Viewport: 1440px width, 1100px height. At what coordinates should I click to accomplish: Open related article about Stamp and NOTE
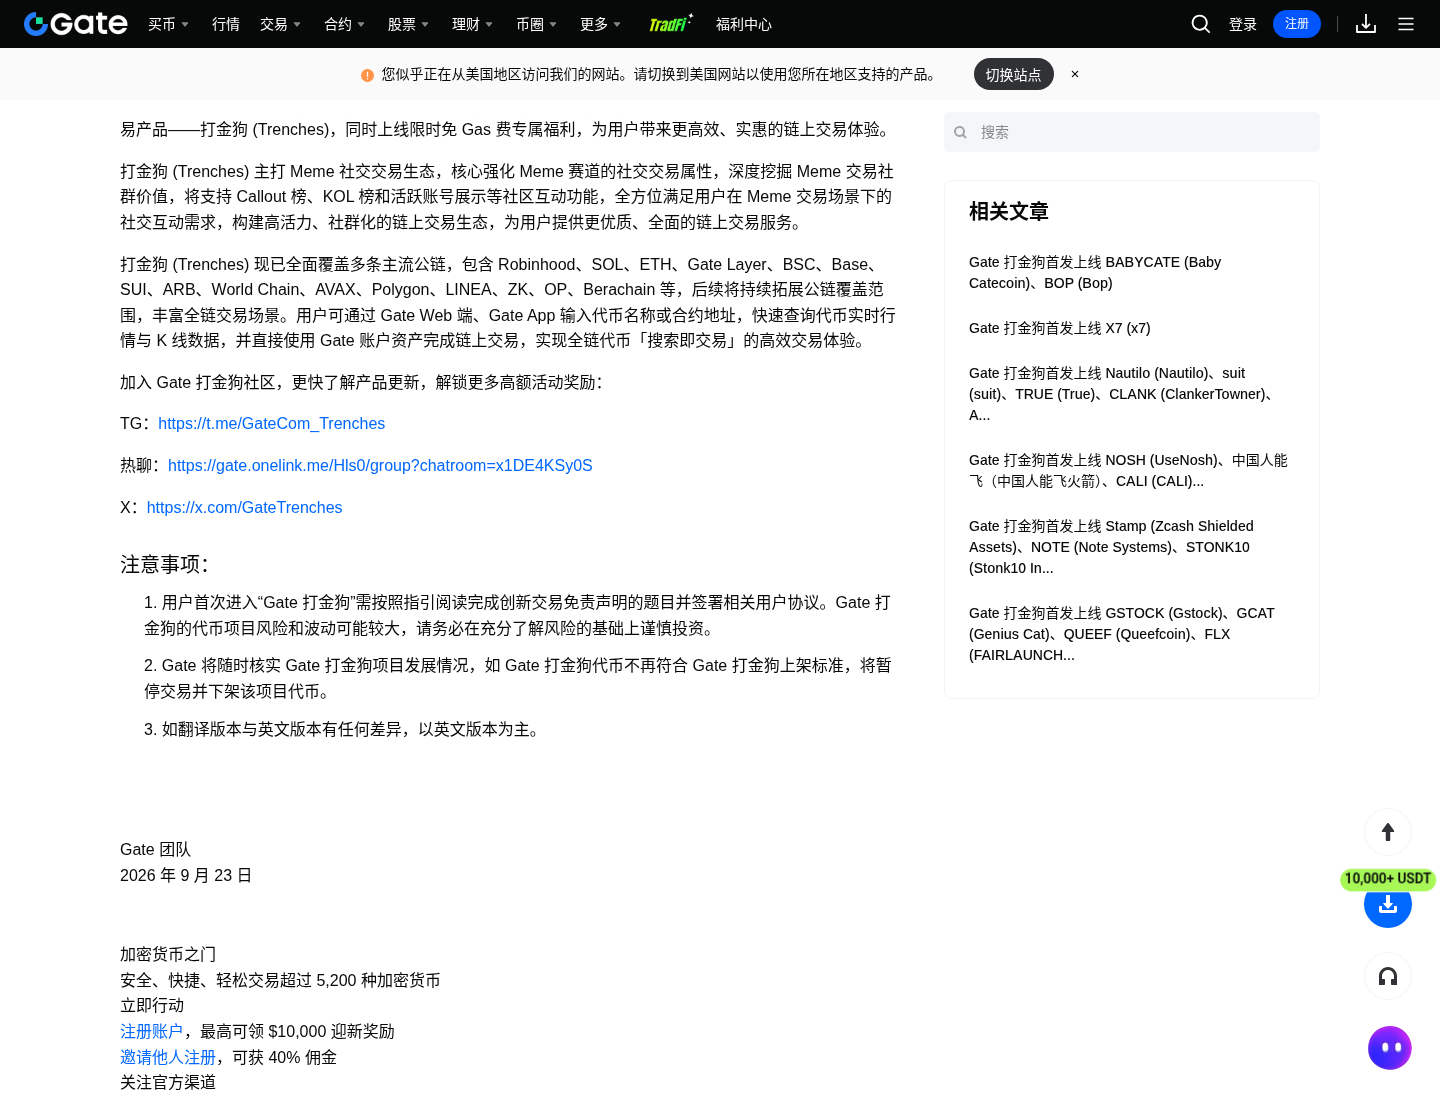[1111, 547]
